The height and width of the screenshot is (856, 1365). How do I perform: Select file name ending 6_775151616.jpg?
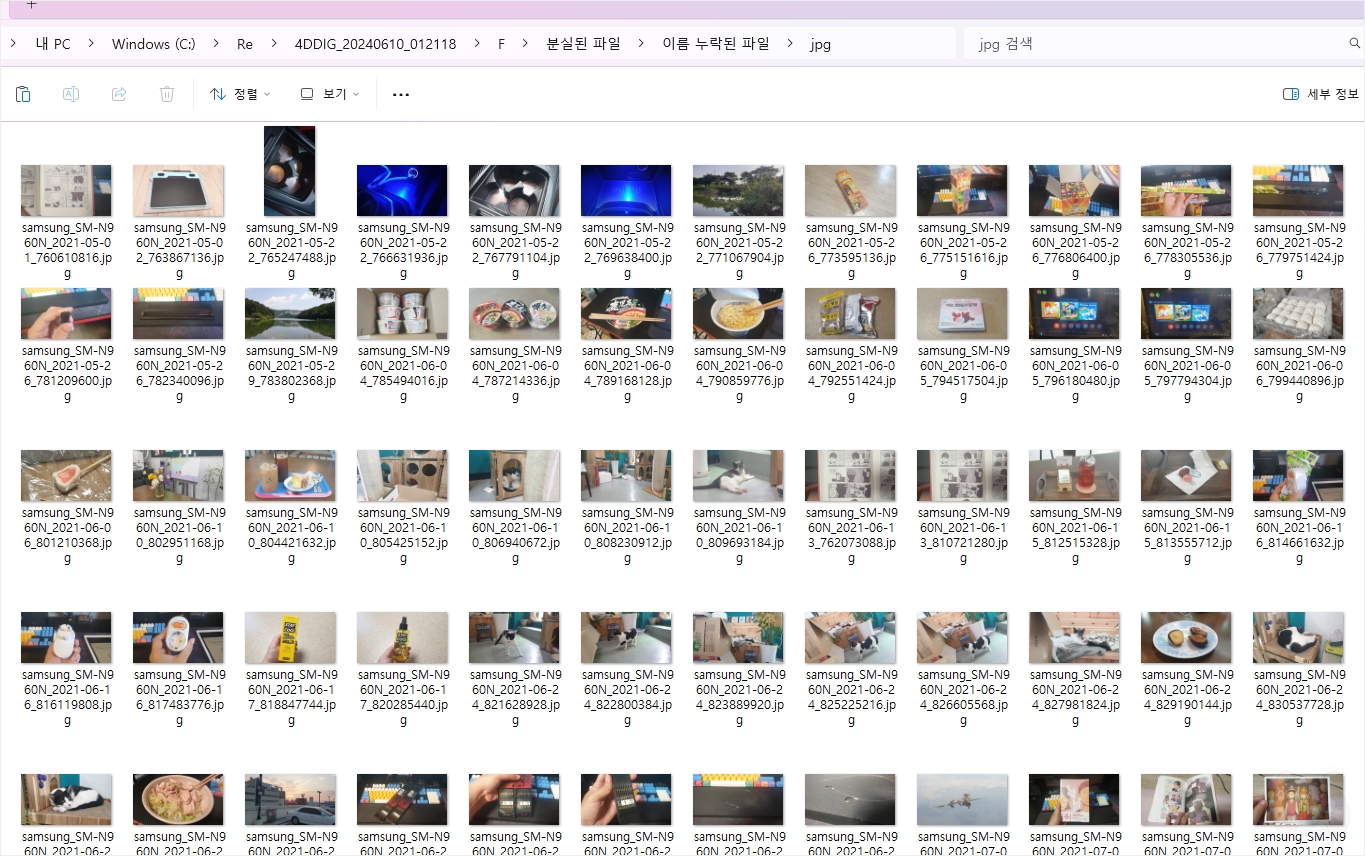coord(963,250)
